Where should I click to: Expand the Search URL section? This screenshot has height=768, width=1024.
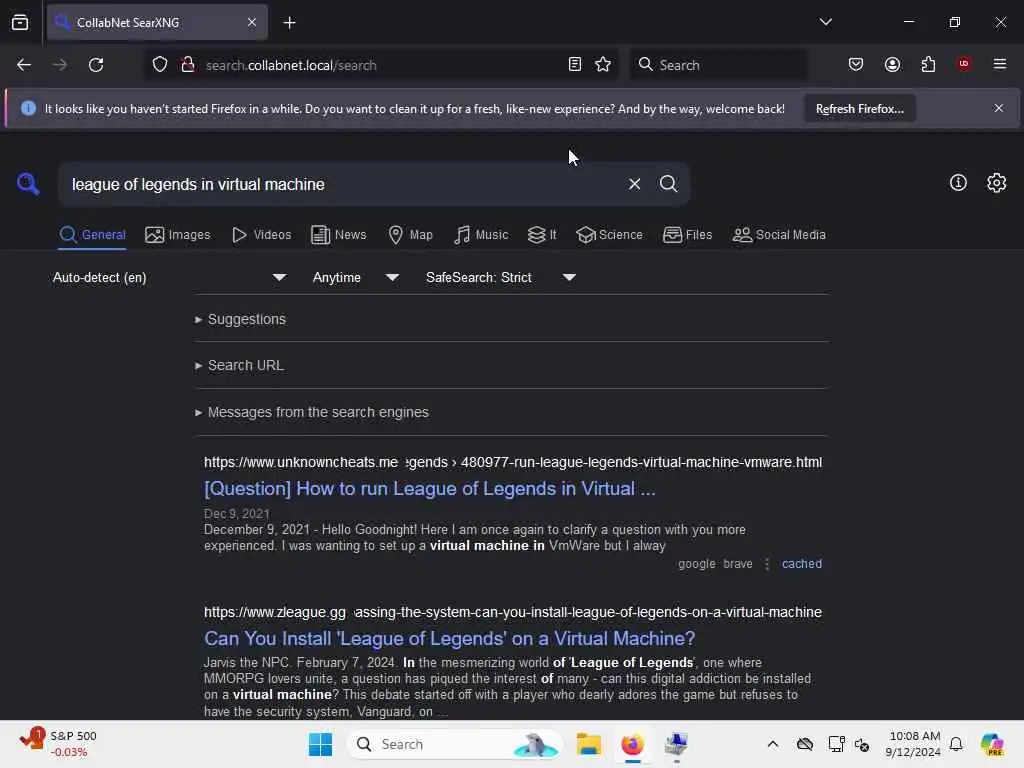tap(240, 366)
